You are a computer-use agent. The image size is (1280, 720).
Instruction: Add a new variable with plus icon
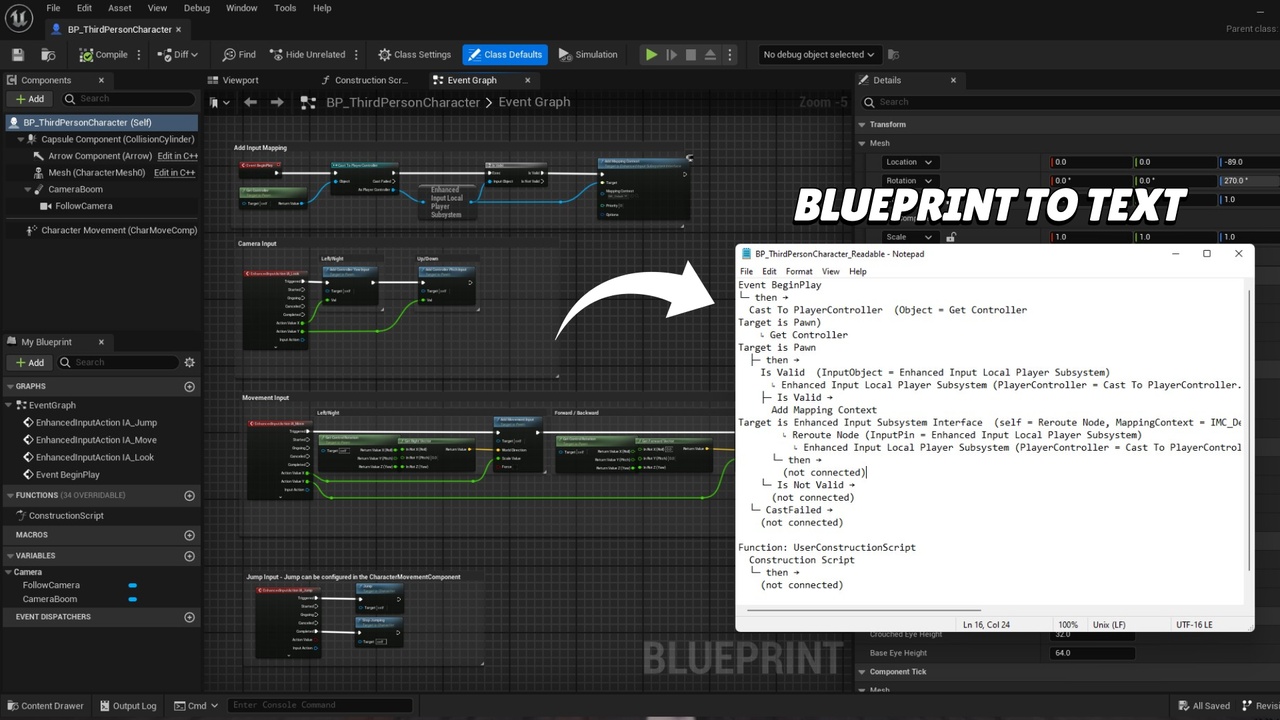[x=189, y=556]
